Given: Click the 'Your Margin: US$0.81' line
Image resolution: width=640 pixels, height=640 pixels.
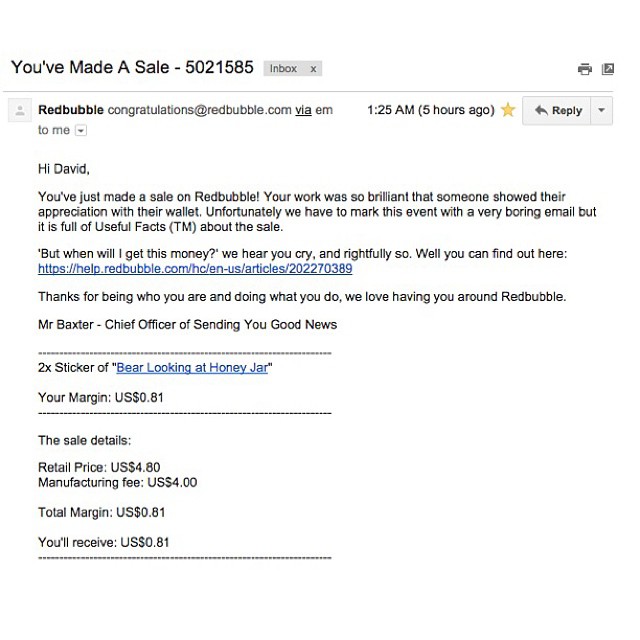Looking at the screenshot, I should [x=100, y=397].
